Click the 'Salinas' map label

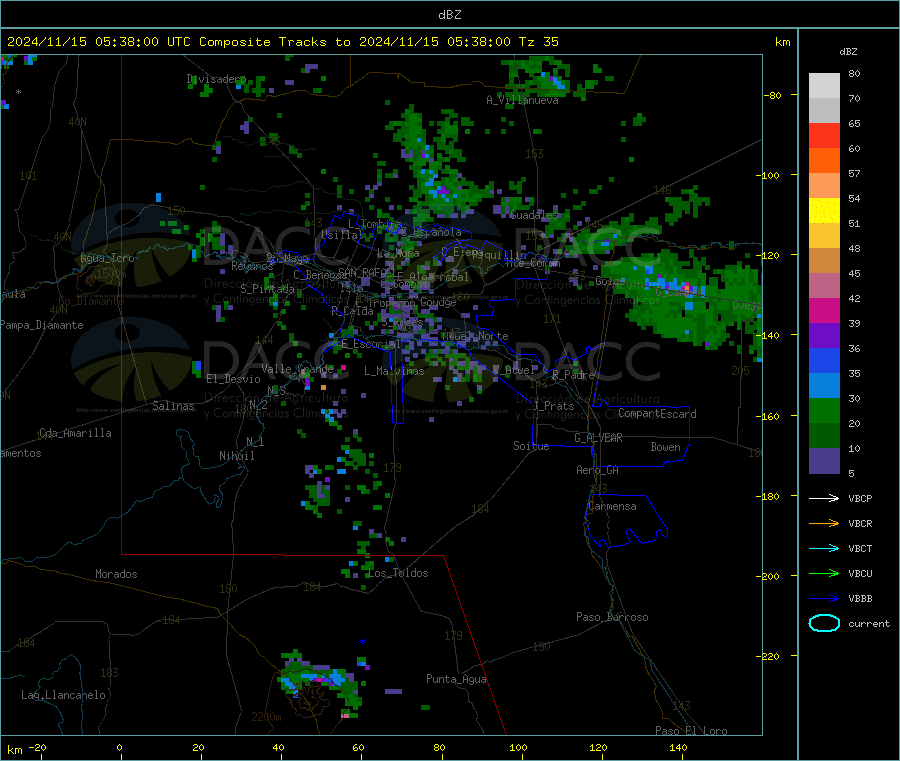pos(173,406)
